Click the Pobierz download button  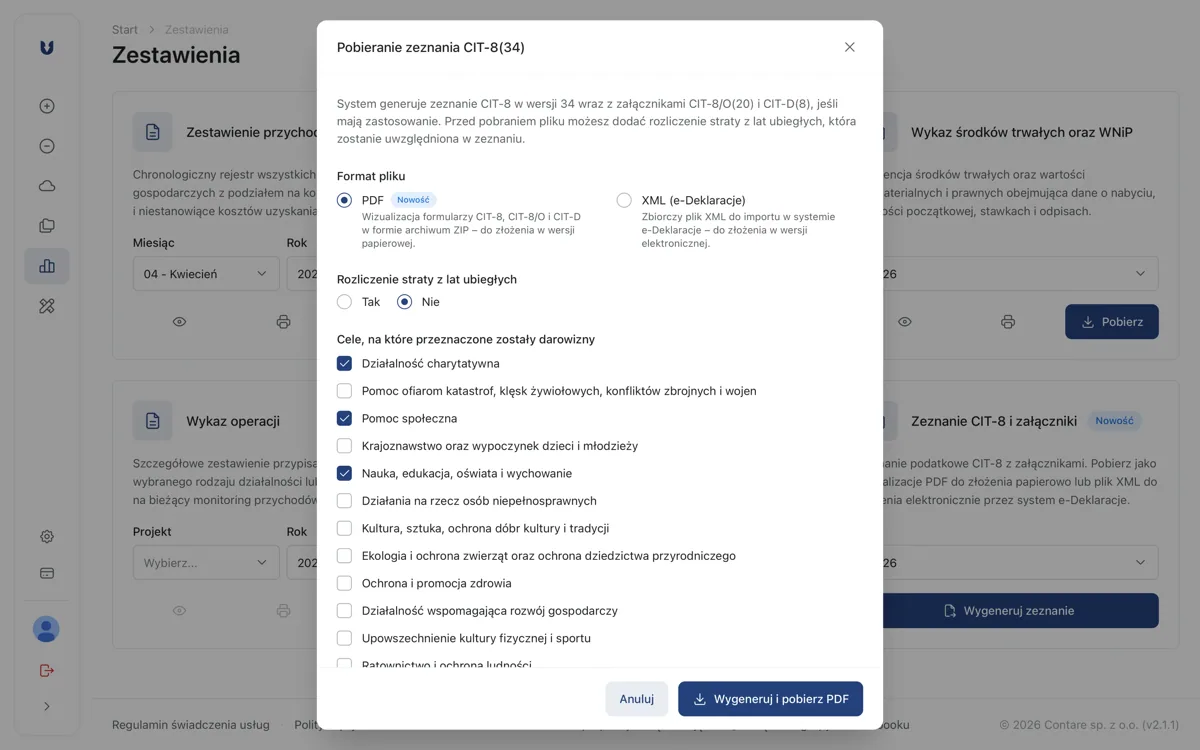(1111, 322)
